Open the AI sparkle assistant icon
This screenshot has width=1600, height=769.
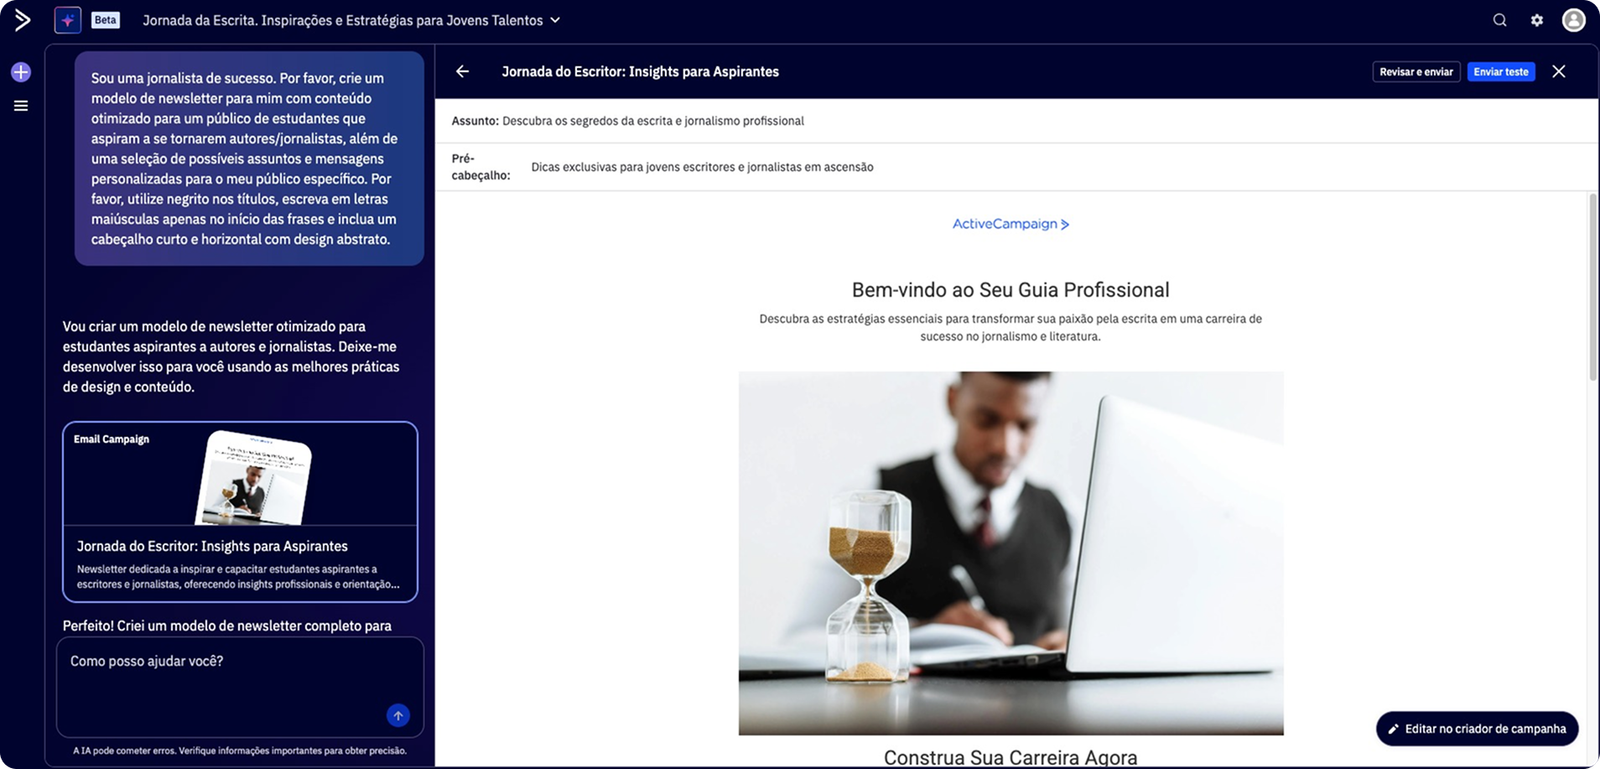click(68, 20)
